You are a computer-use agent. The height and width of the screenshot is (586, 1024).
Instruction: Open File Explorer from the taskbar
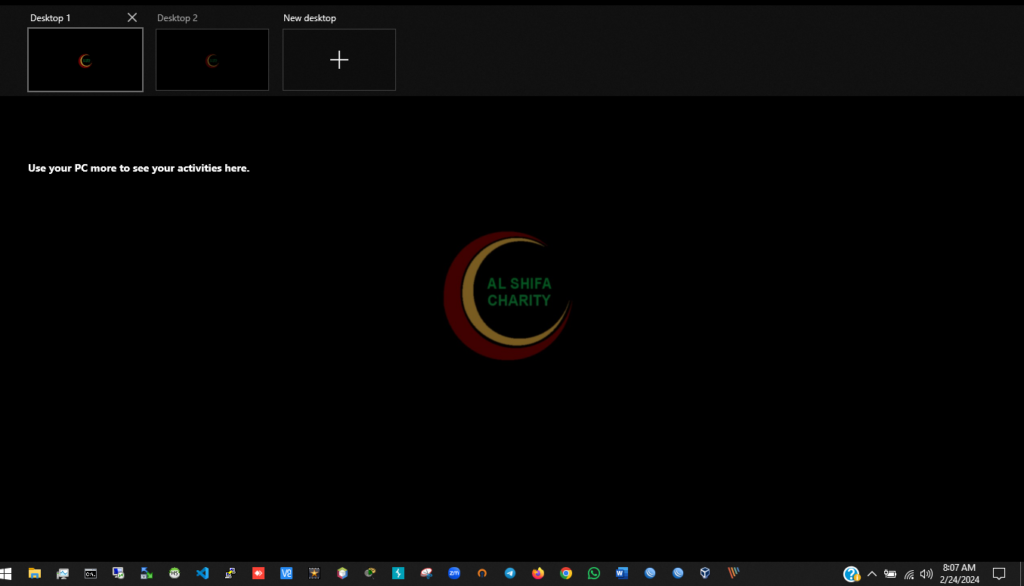pos(35,573)
